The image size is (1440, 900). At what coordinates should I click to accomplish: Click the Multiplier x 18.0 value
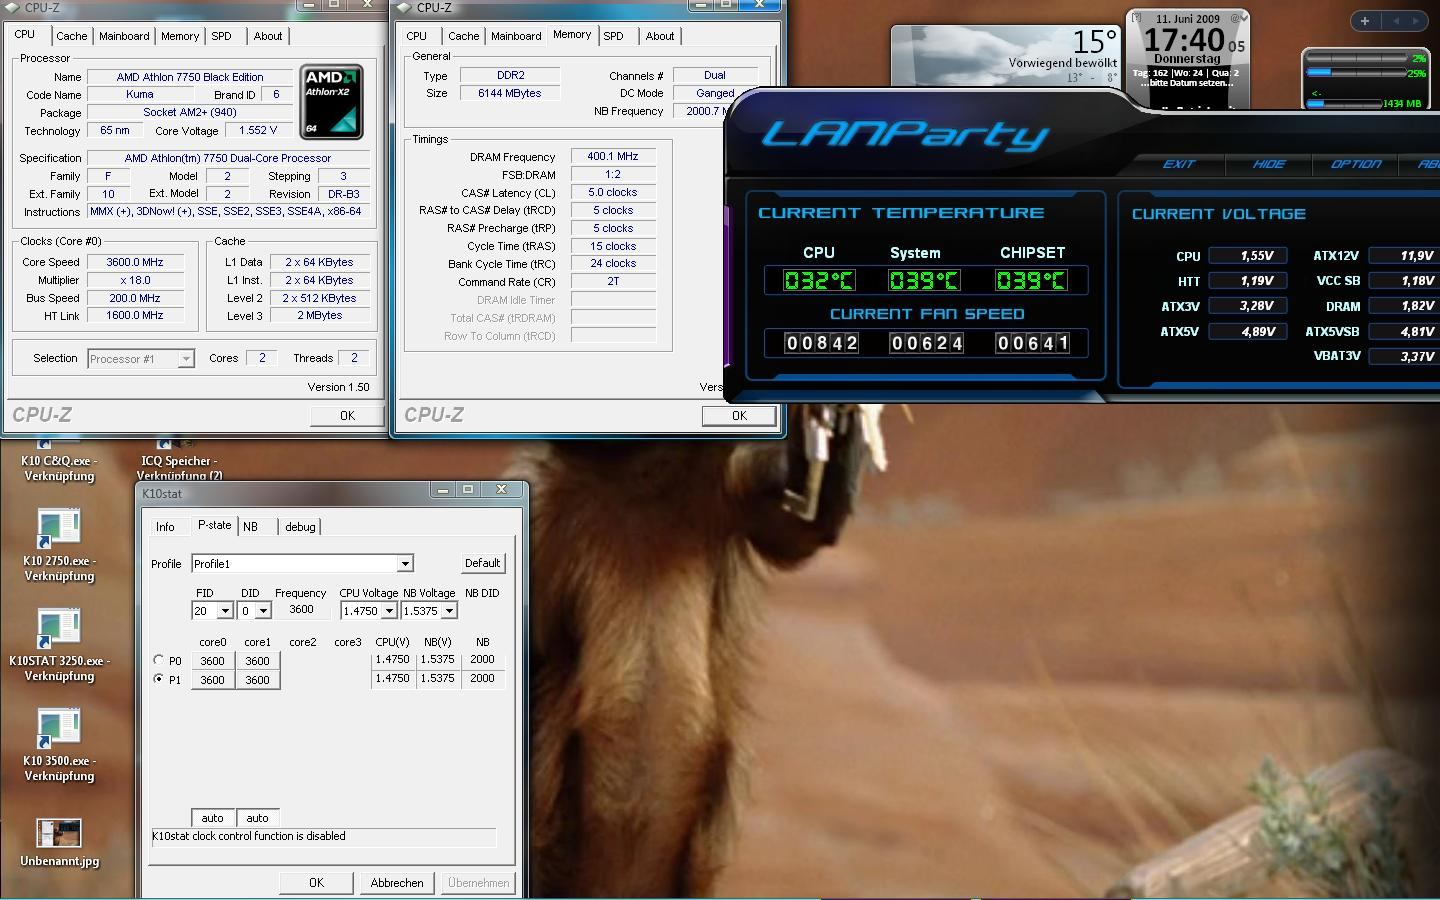135,280
